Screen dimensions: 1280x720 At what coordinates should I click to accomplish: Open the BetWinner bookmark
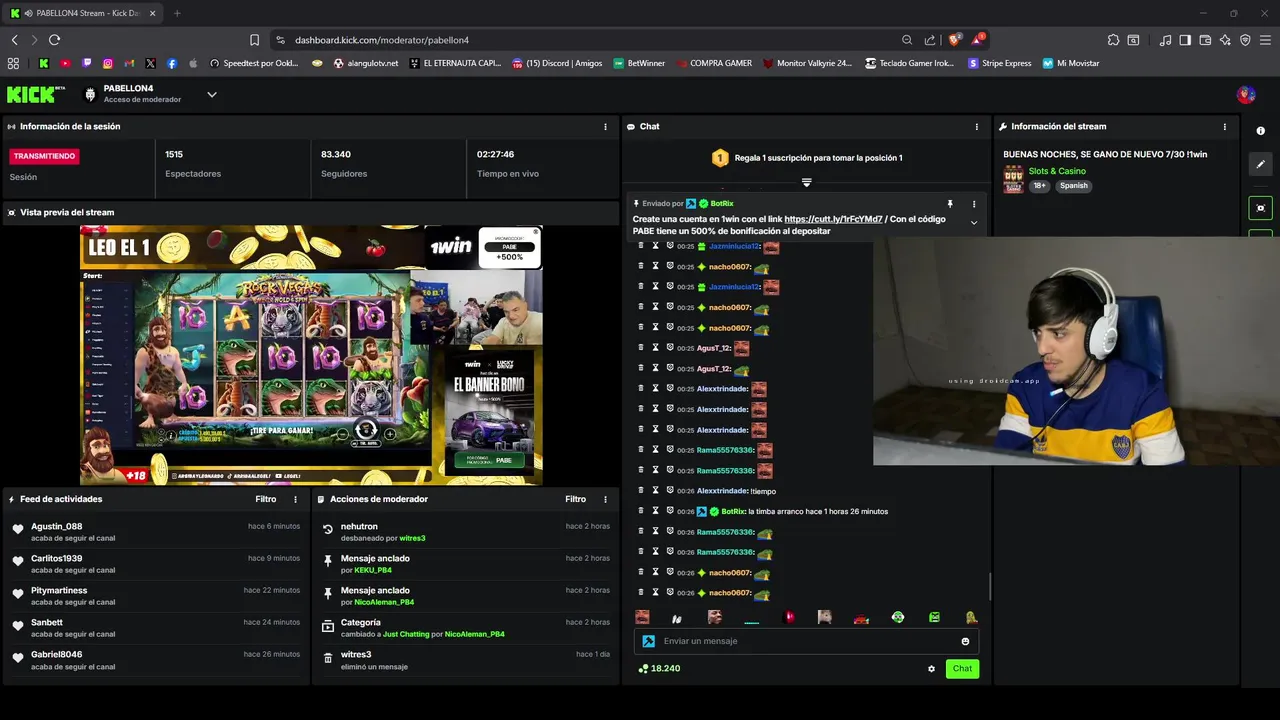pos(639,63)
